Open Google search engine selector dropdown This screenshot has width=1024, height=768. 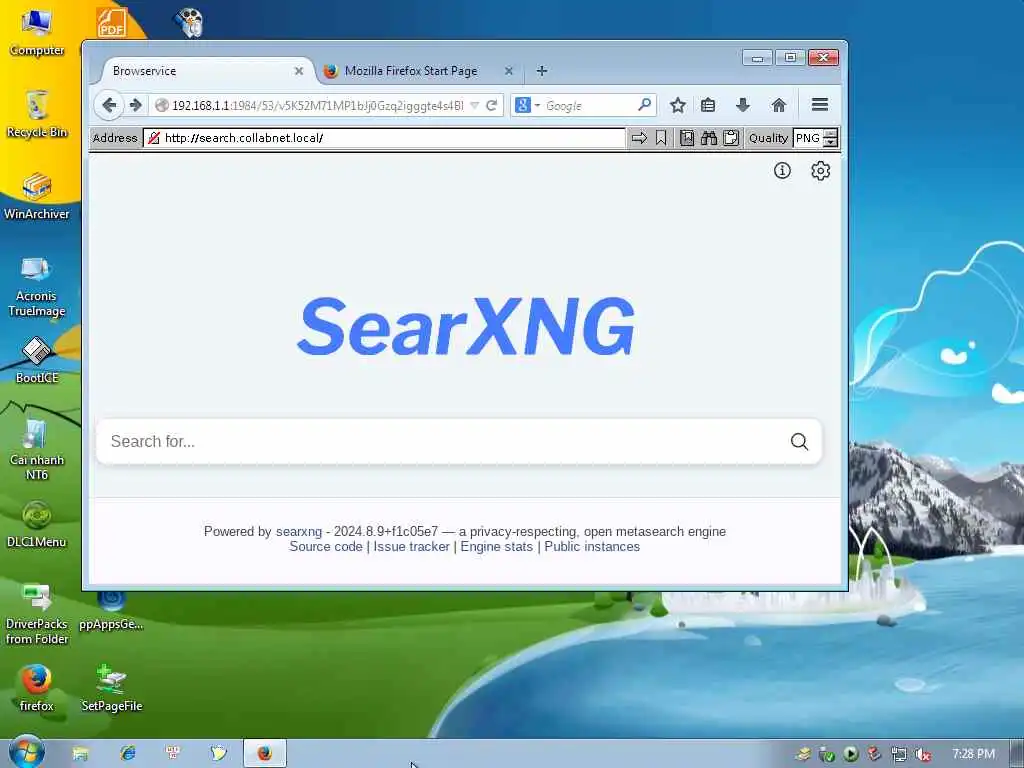pyautogui.click(x=527, y=105)
